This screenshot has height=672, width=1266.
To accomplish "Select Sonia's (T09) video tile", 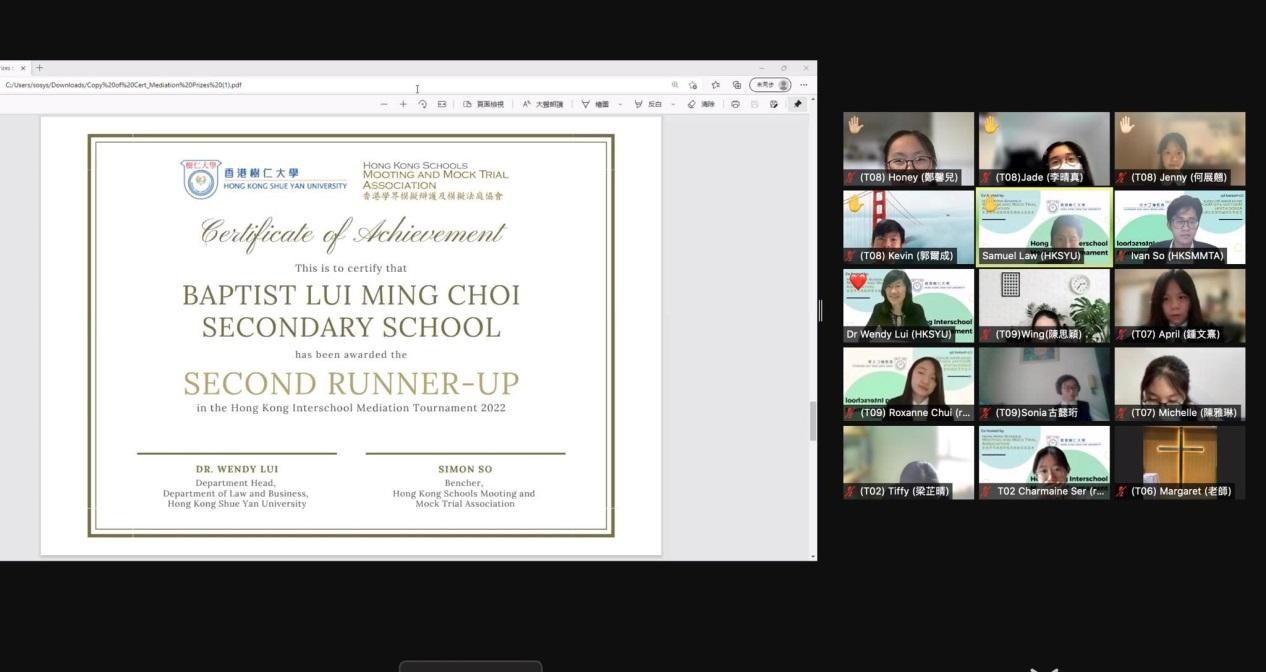I will (x=1044, y=384).
